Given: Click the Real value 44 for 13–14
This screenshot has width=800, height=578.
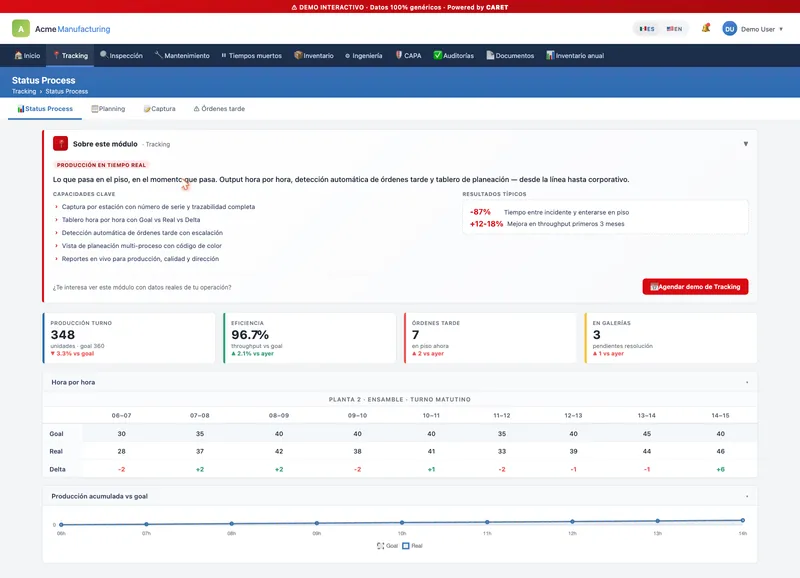Looking at the screenshot, I should [647, 451].
